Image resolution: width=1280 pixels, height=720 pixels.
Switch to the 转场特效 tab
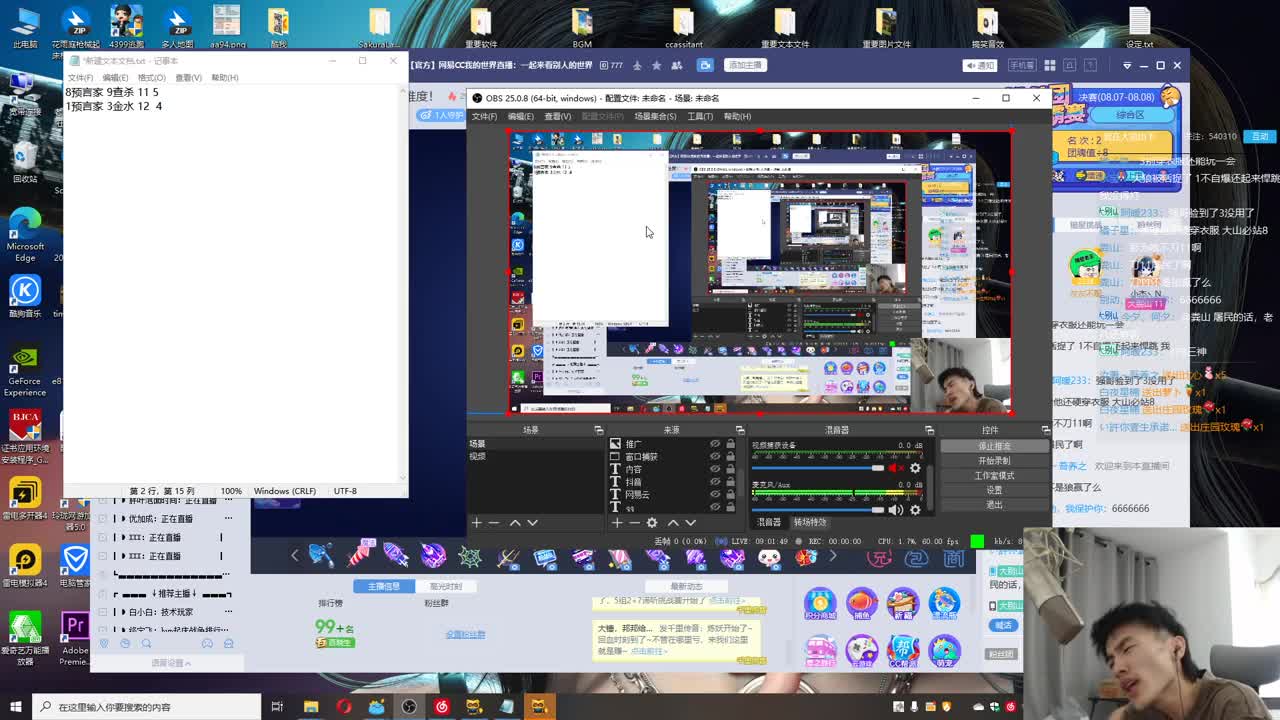click(810, 522)
